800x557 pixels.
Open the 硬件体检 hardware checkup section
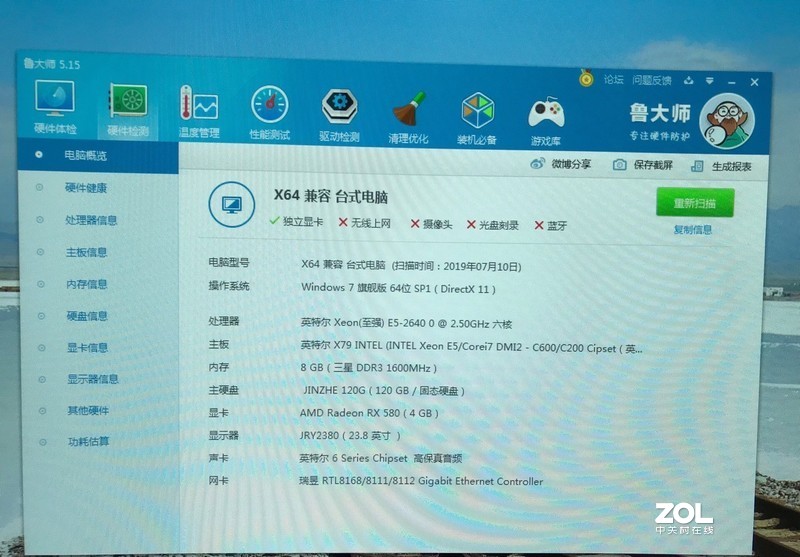coord(55,108)
